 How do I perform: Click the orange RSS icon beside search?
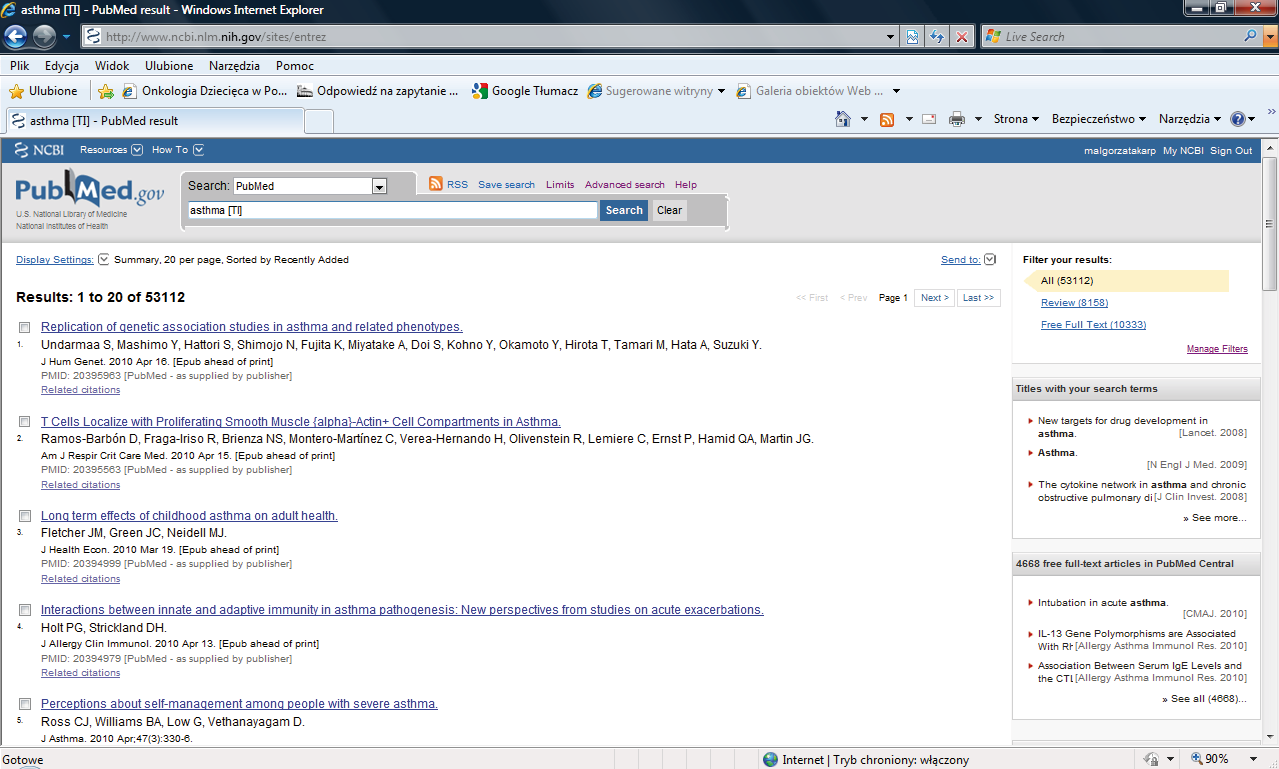coord(436,184)
